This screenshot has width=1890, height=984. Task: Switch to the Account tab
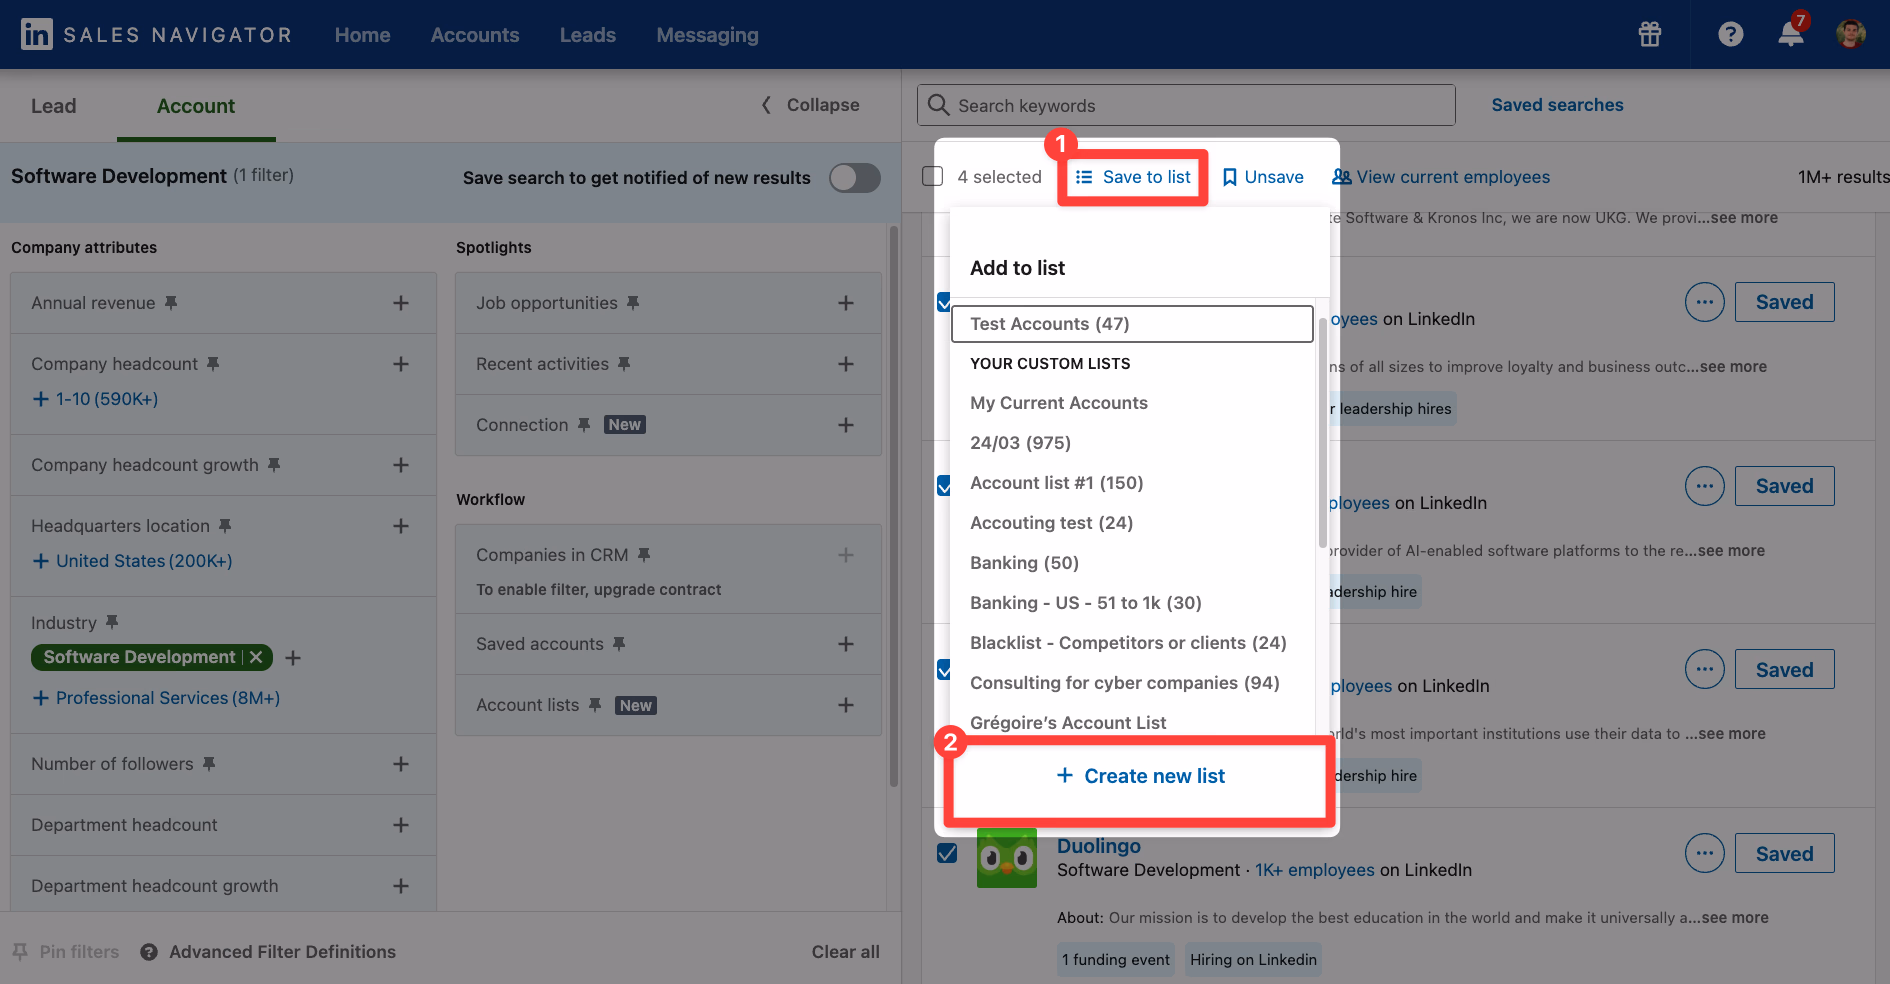[x=196, y=106]
